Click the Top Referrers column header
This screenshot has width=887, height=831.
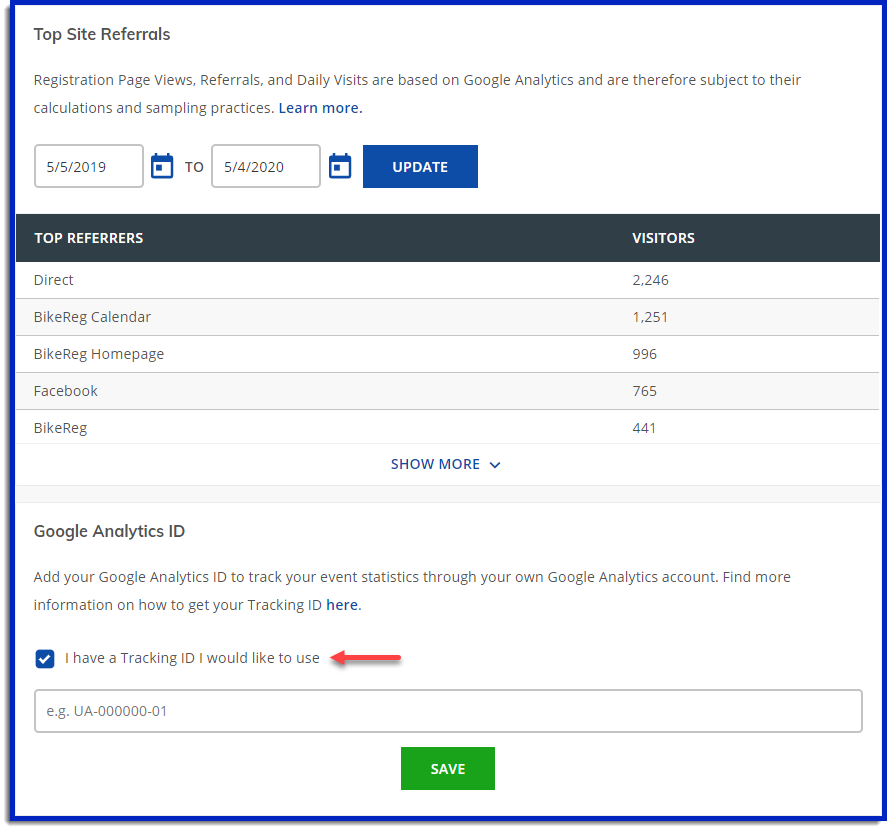tap(89, 238)
